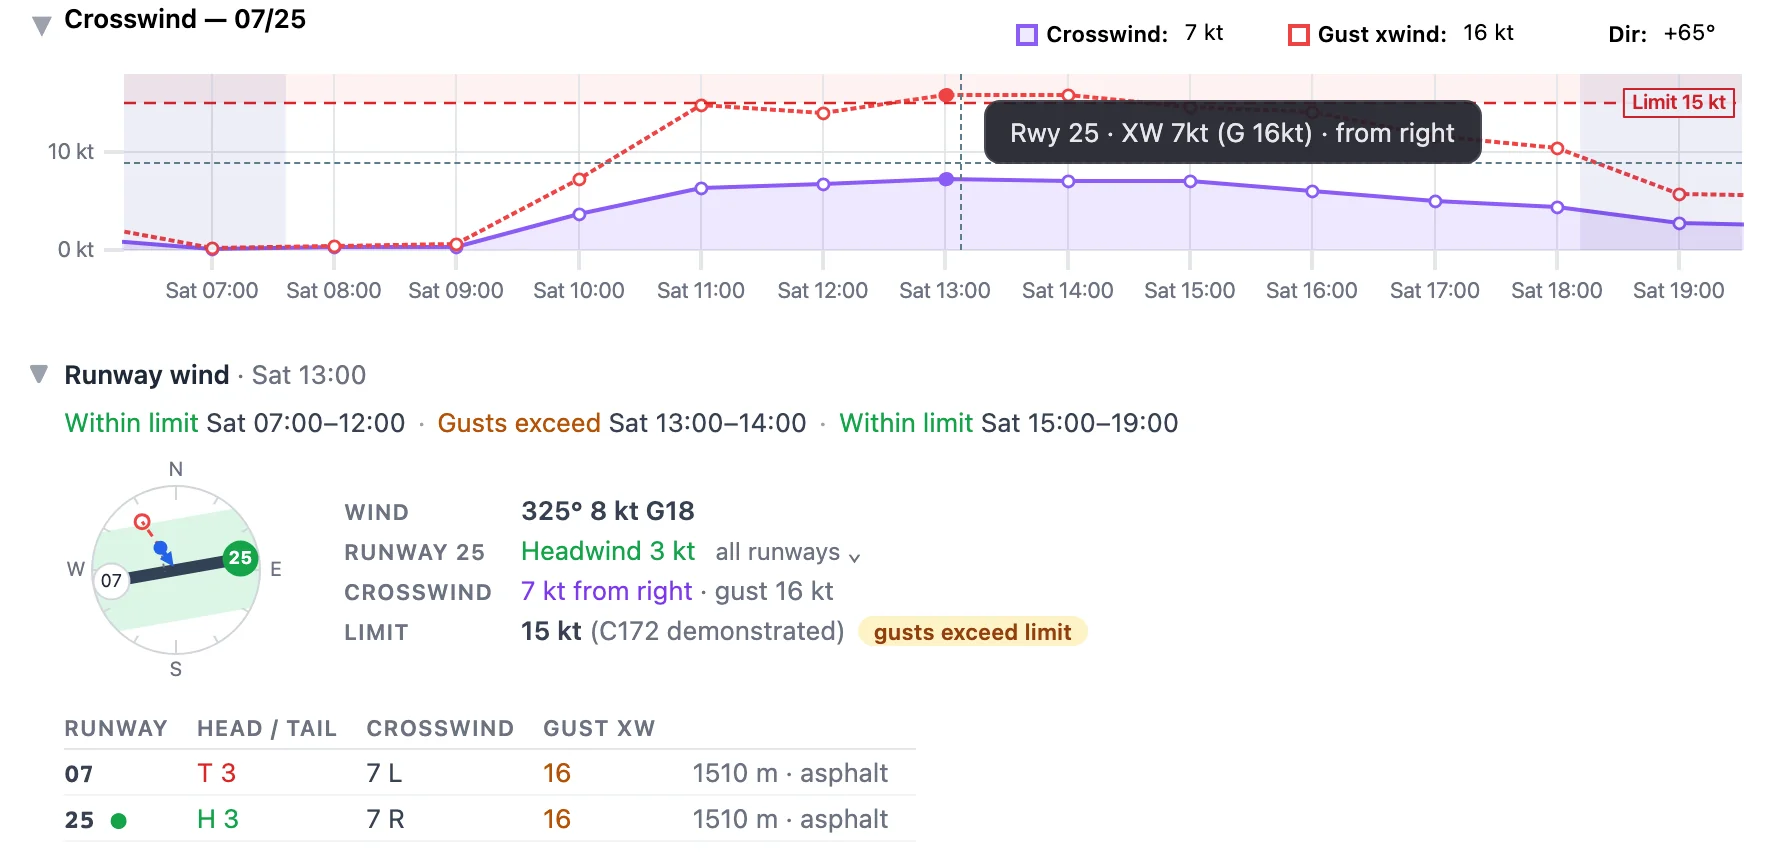This screenshot has height=852, width=1792.
Task: Click the wind reading "325° 8 kt G18"
Action: tap(608, 511)
